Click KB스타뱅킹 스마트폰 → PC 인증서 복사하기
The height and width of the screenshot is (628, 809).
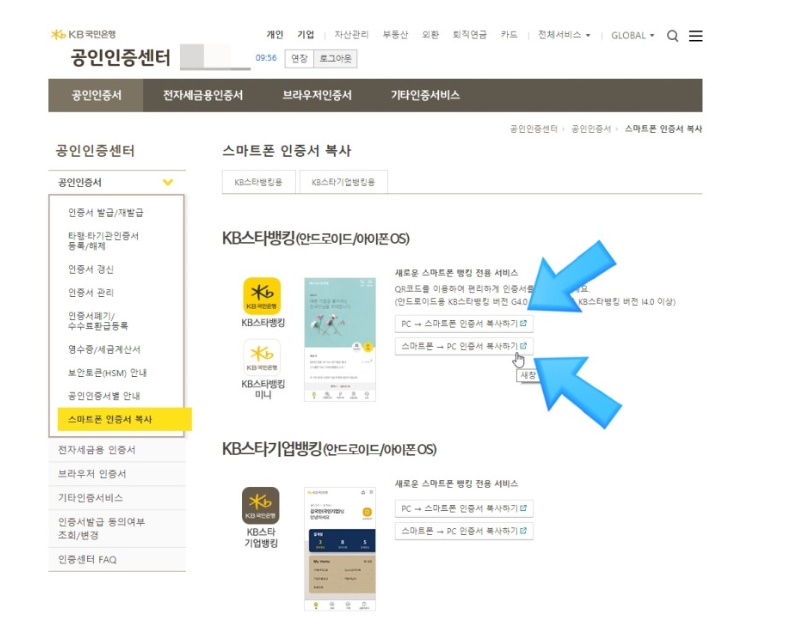pos(464,346)
